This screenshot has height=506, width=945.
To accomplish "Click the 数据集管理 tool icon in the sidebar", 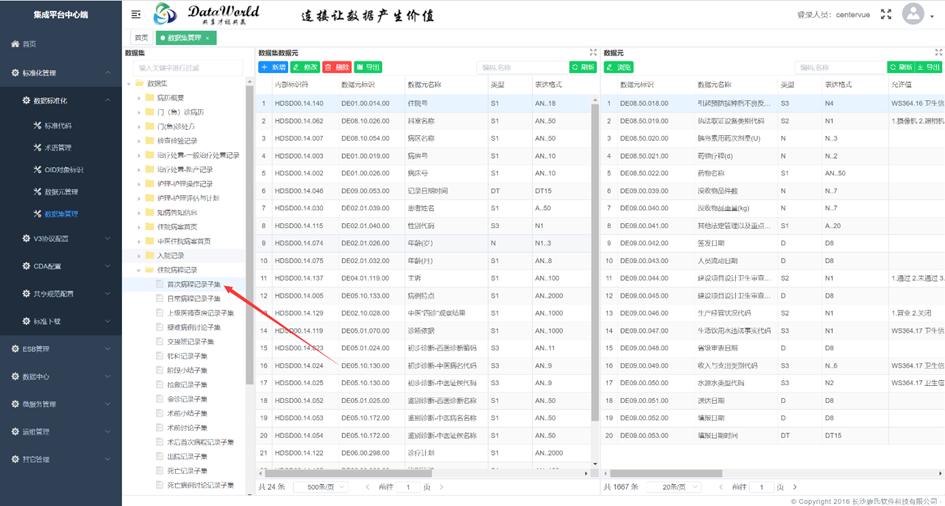I will click(x=37, y=214).
